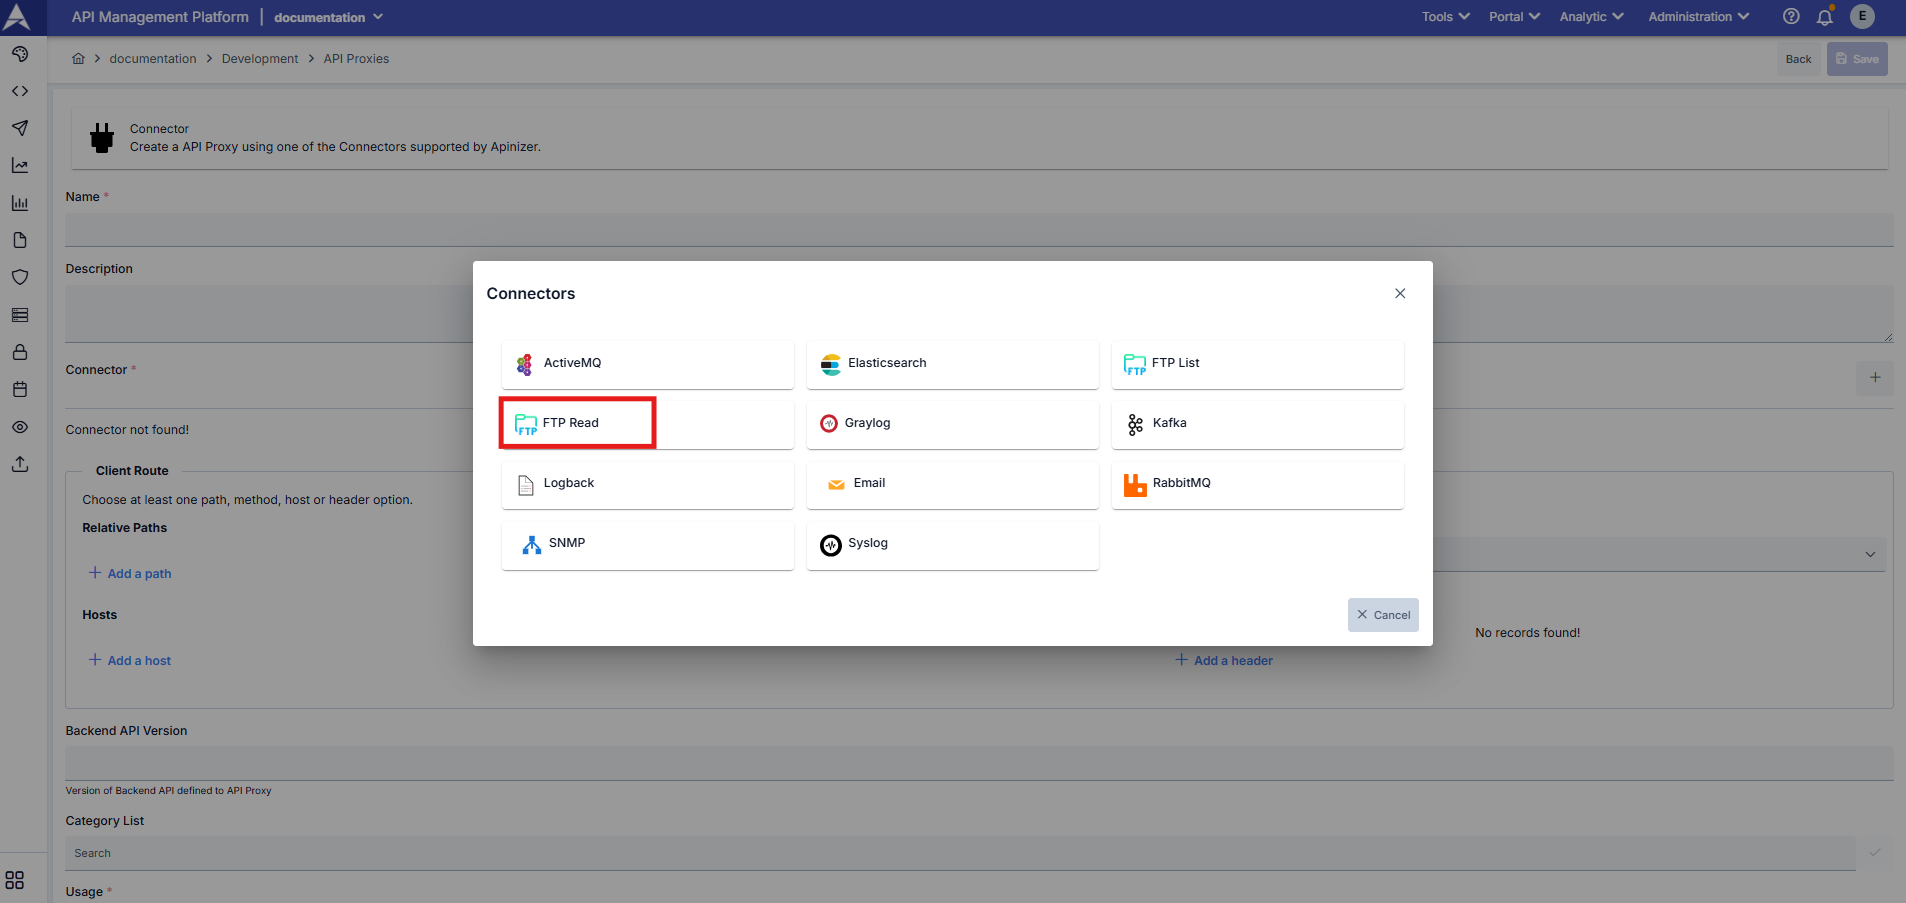
Task: Select the ActiveMQ connector
Action: pos(647,364)
